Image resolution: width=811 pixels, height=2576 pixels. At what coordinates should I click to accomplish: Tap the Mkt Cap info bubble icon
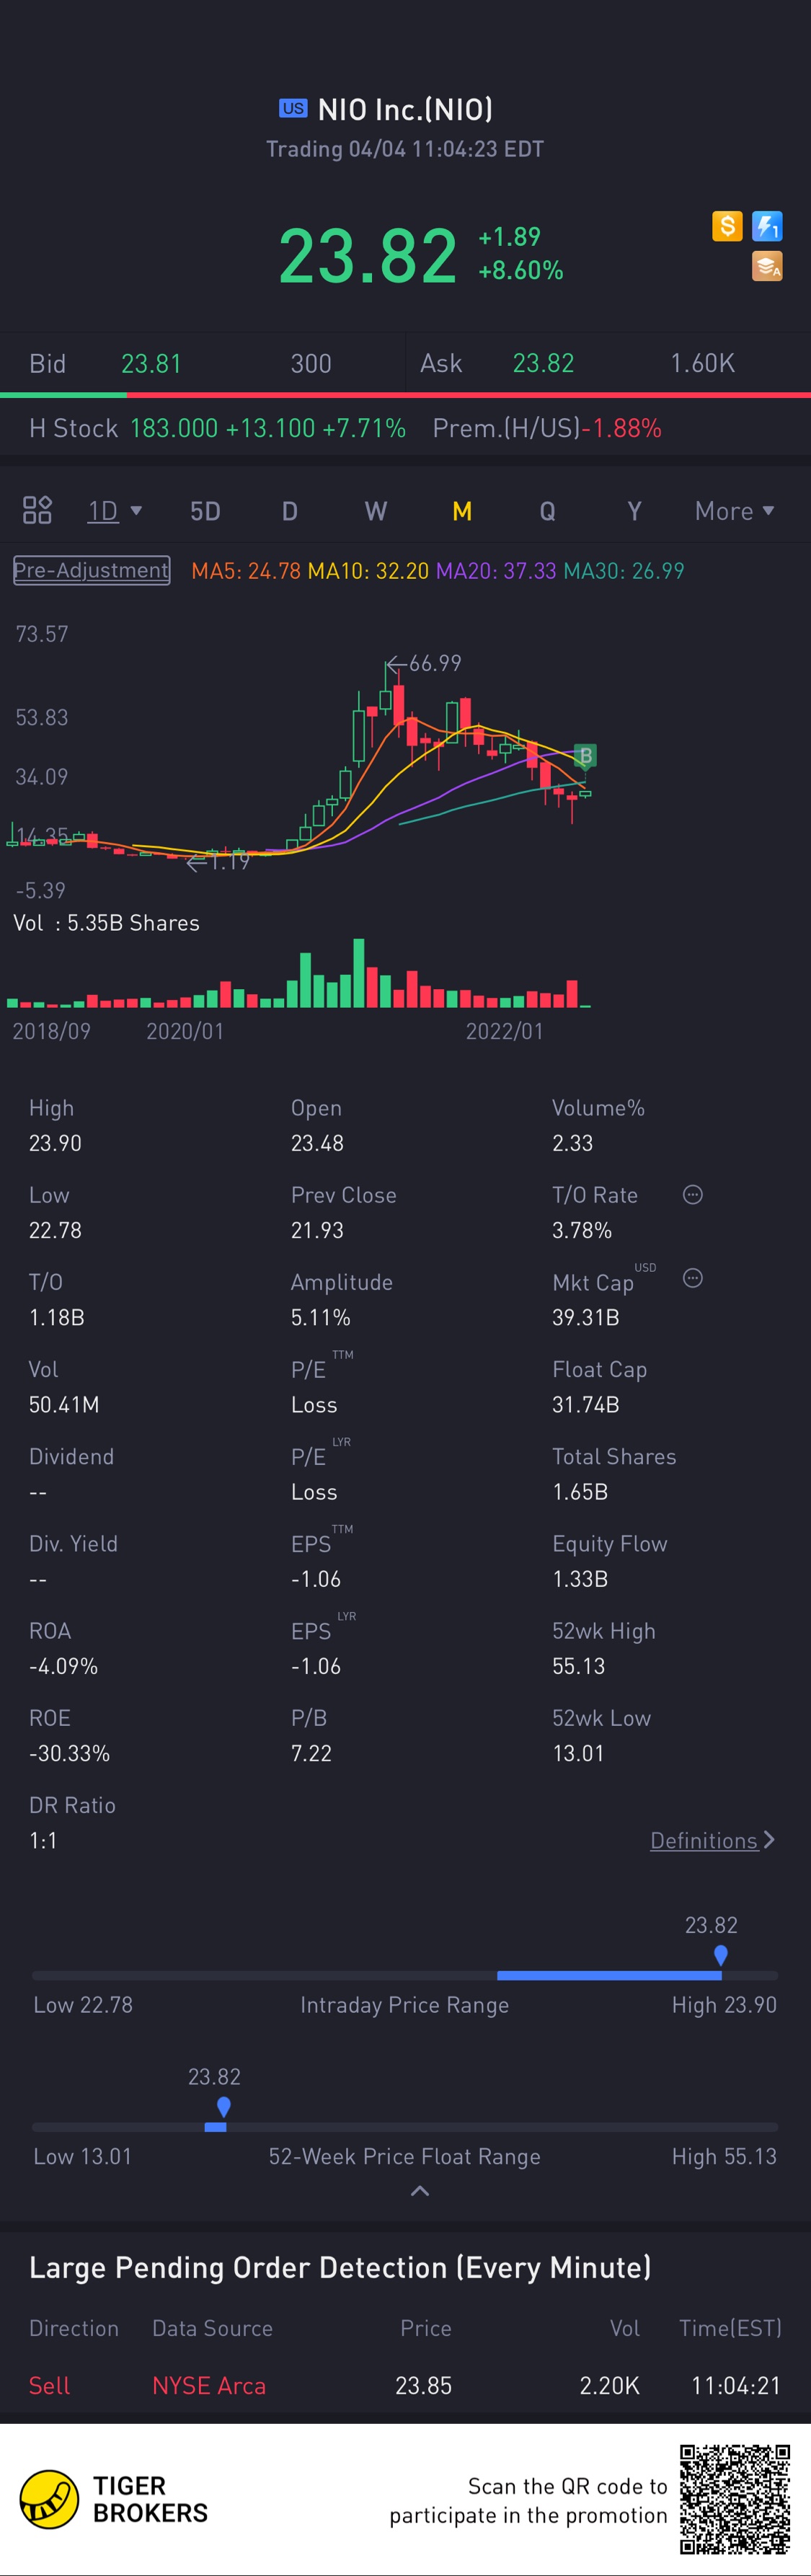tap(692, 1278)
